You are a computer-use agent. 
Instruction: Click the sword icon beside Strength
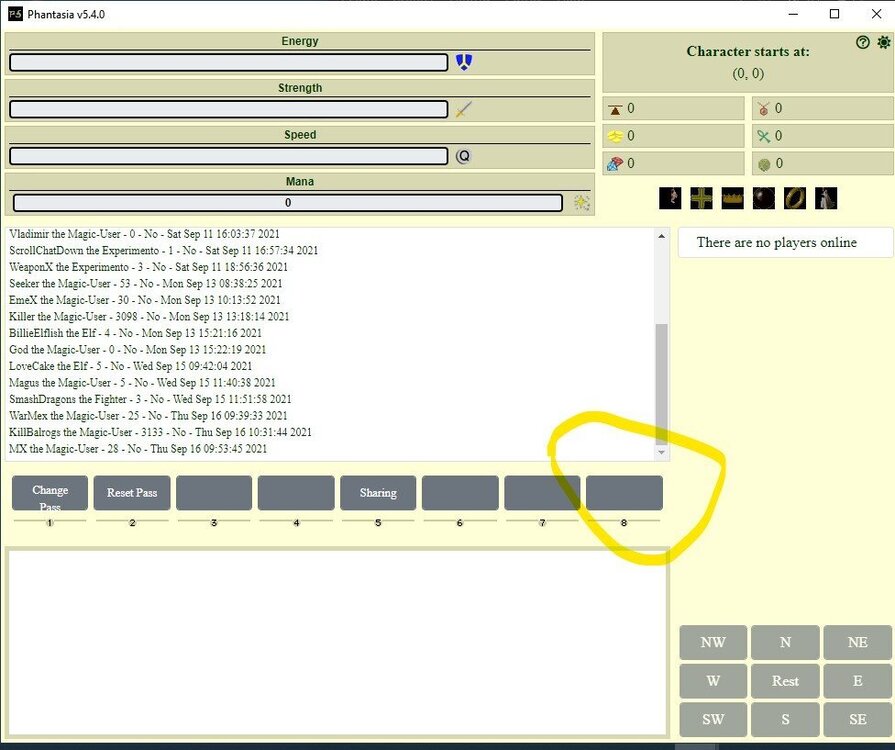coord(463,109)
